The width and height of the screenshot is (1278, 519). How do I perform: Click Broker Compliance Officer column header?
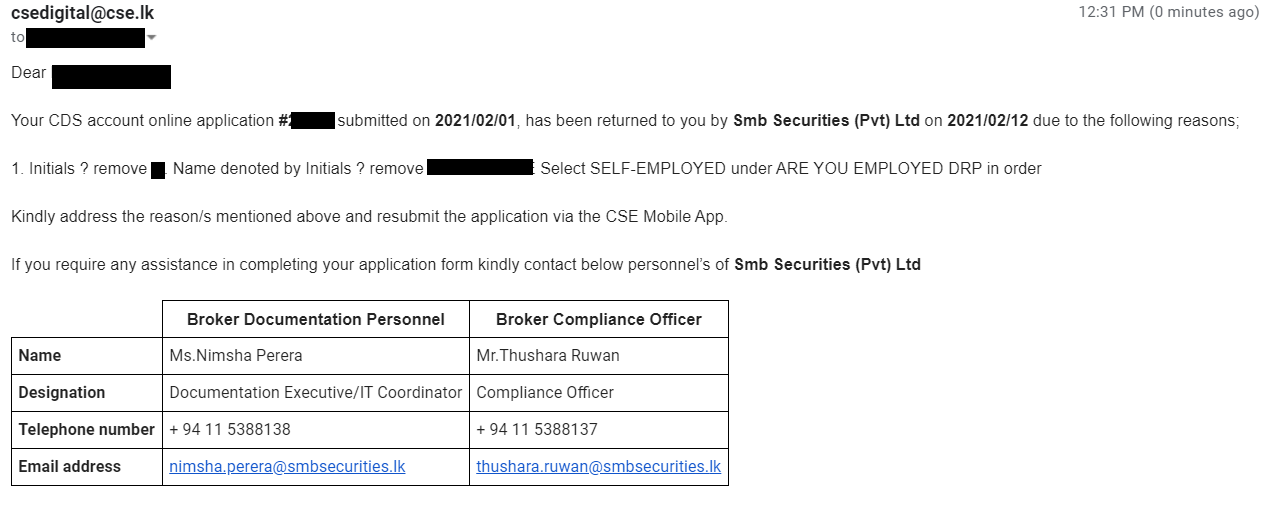tap(599, 319)
